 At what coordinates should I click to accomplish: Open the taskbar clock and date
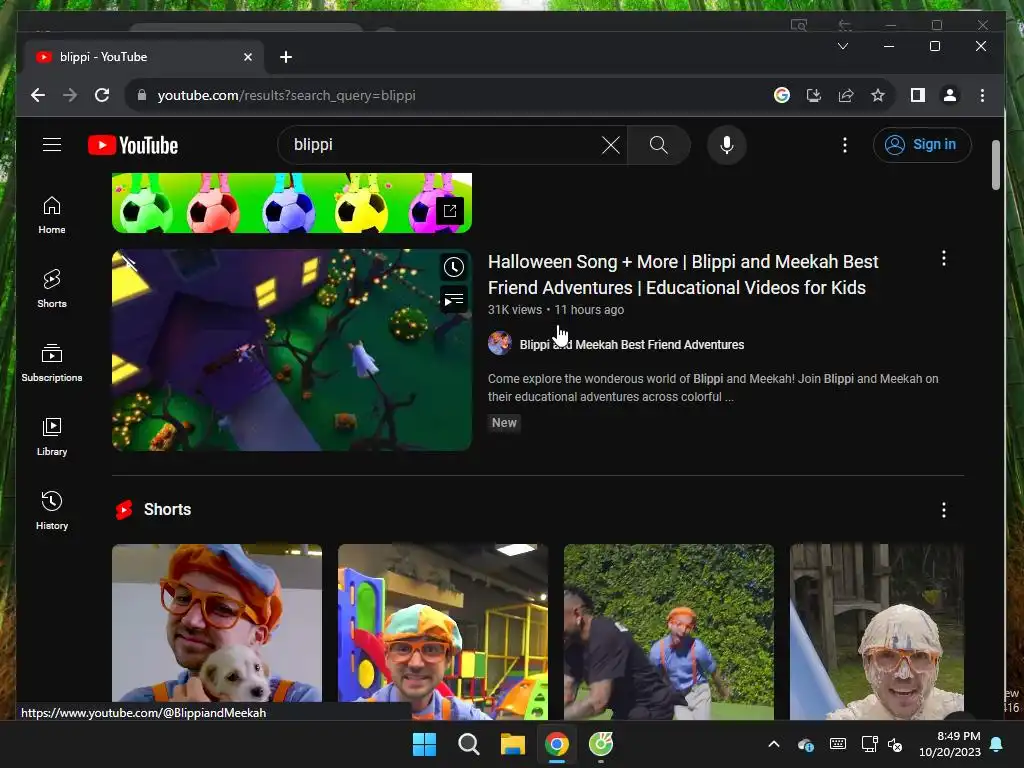949,744
